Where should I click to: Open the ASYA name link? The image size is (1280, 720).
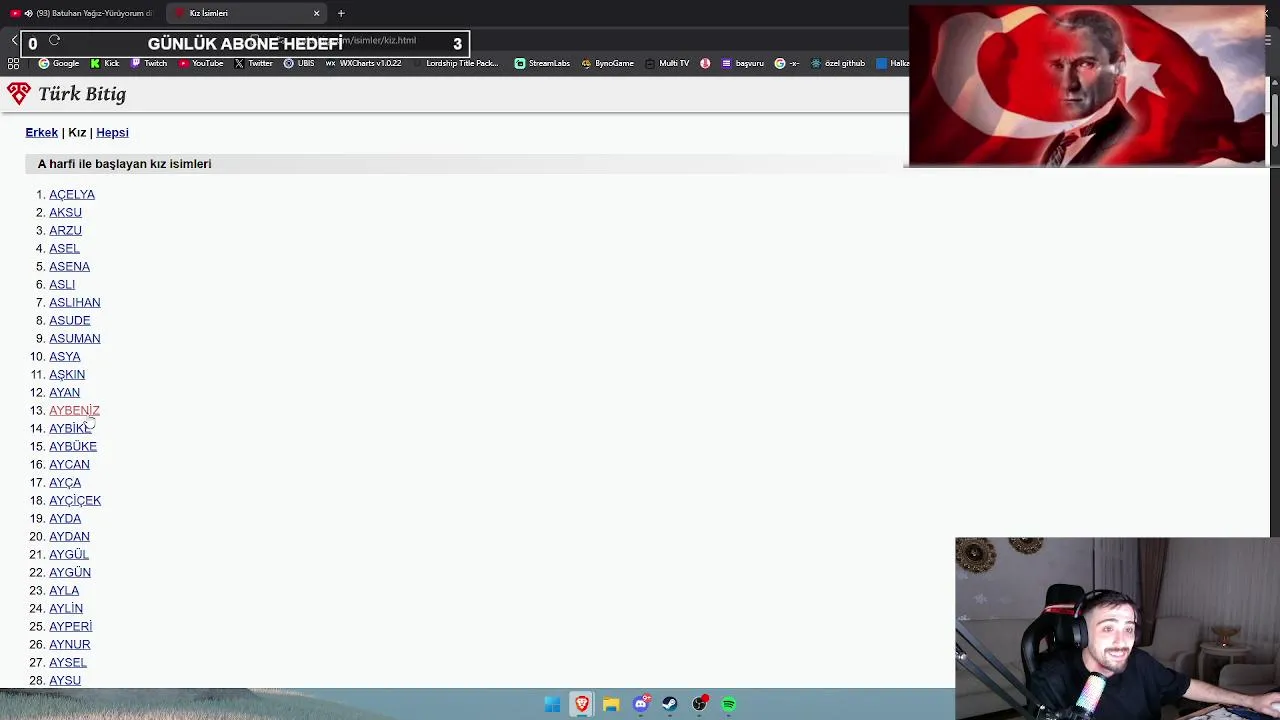(65, 356)
